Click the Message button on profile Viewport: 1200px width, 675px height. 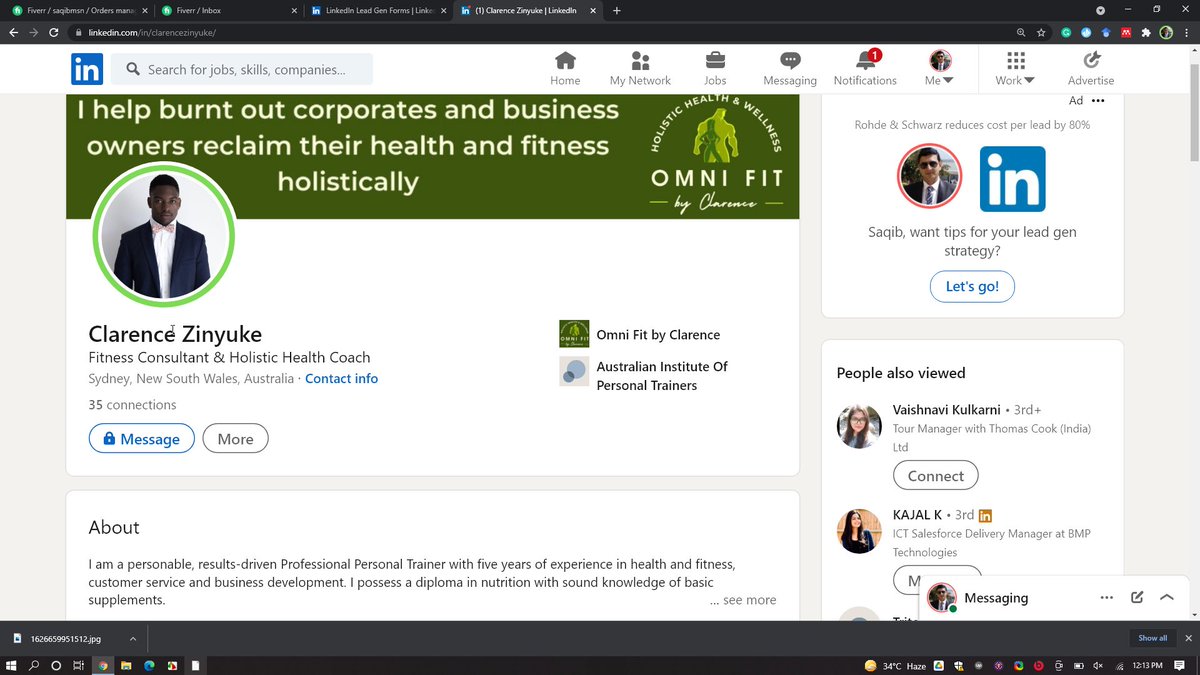point(141,438)
